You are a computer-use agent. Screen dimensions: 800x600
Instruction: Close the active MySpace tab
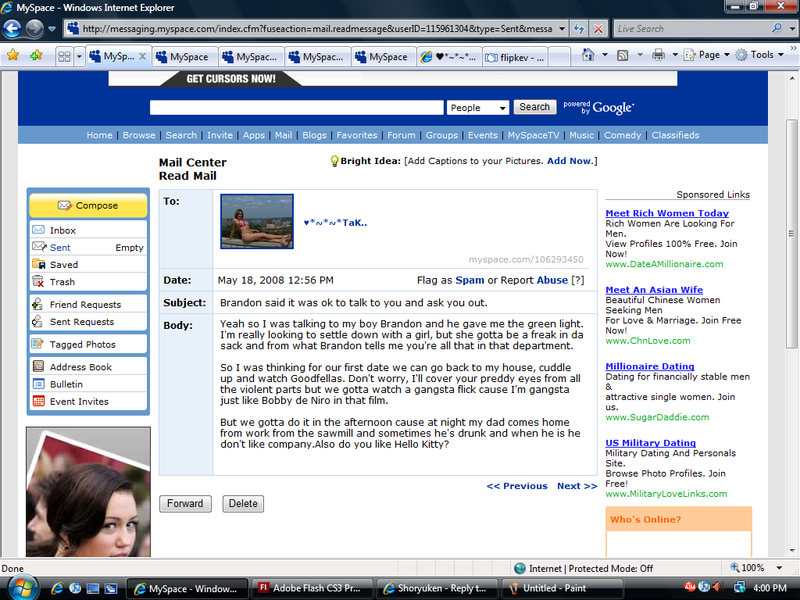(x=143, y=57)
